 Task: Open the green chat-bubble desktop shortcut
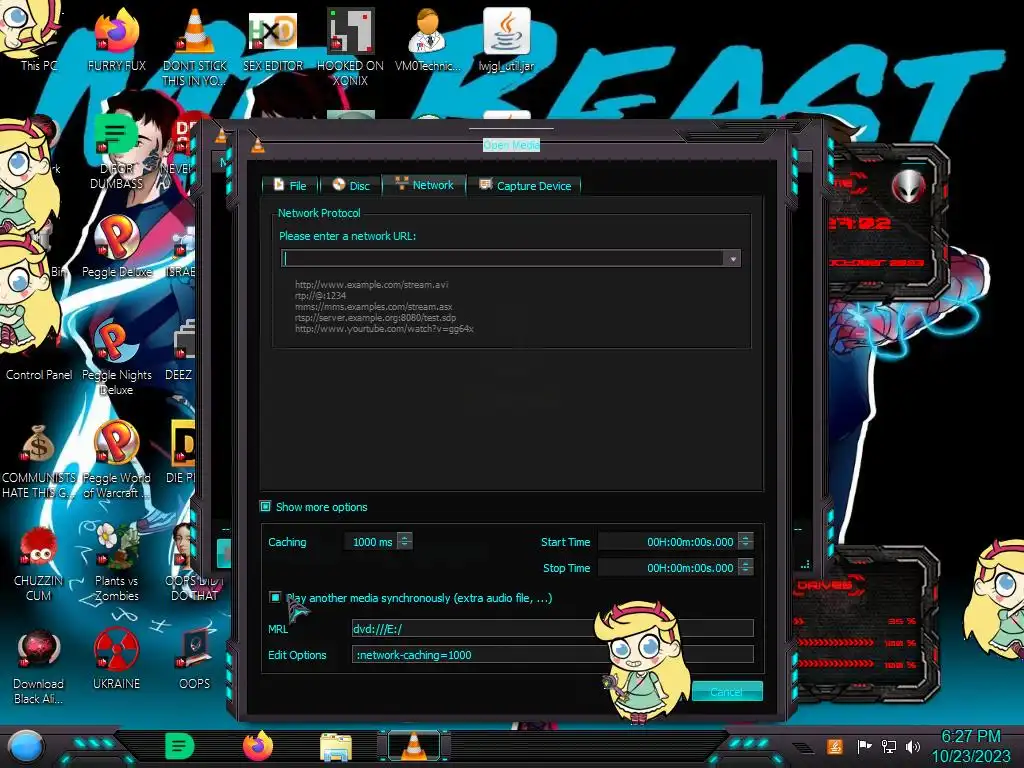tap(116, 150)
